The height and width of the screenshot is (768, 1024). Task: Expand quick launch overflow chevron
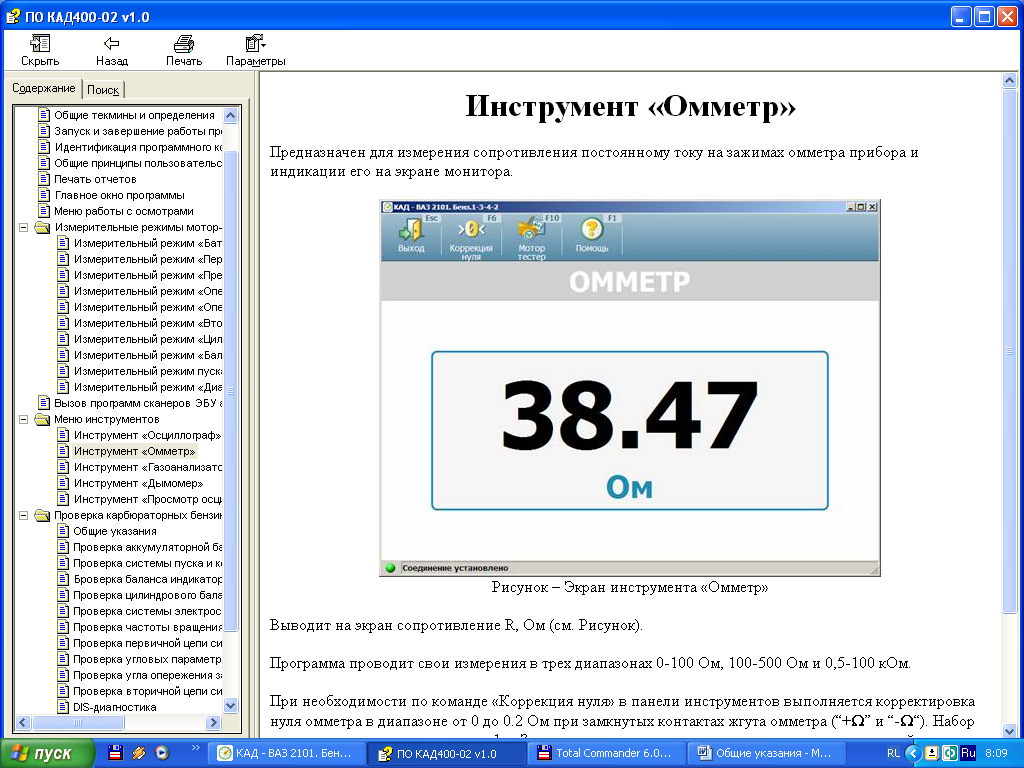tap(195, 748)
